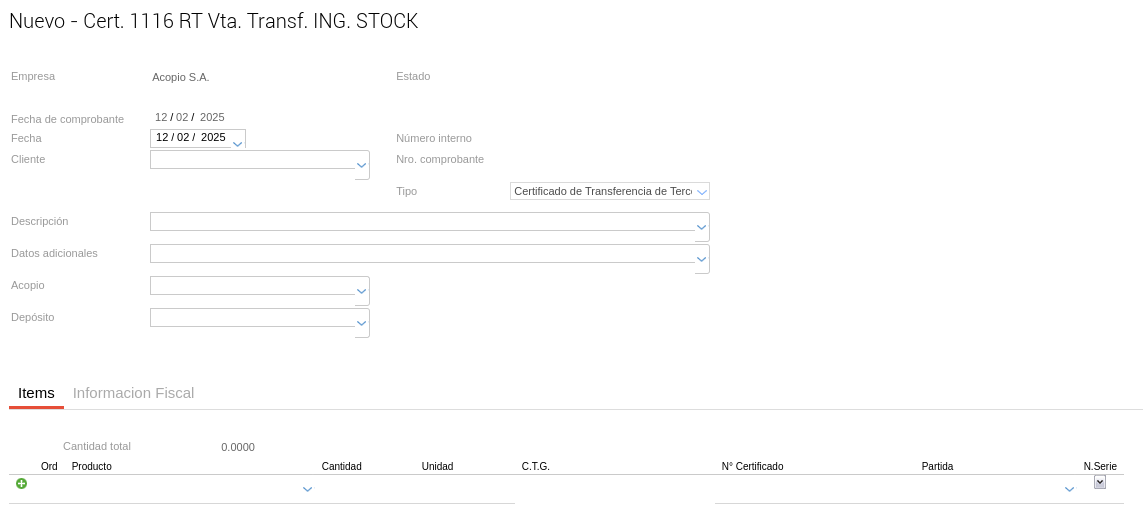The image size is (1143, 517).
Task: Click the Datos adicionales text field
Action: (422, 254)
